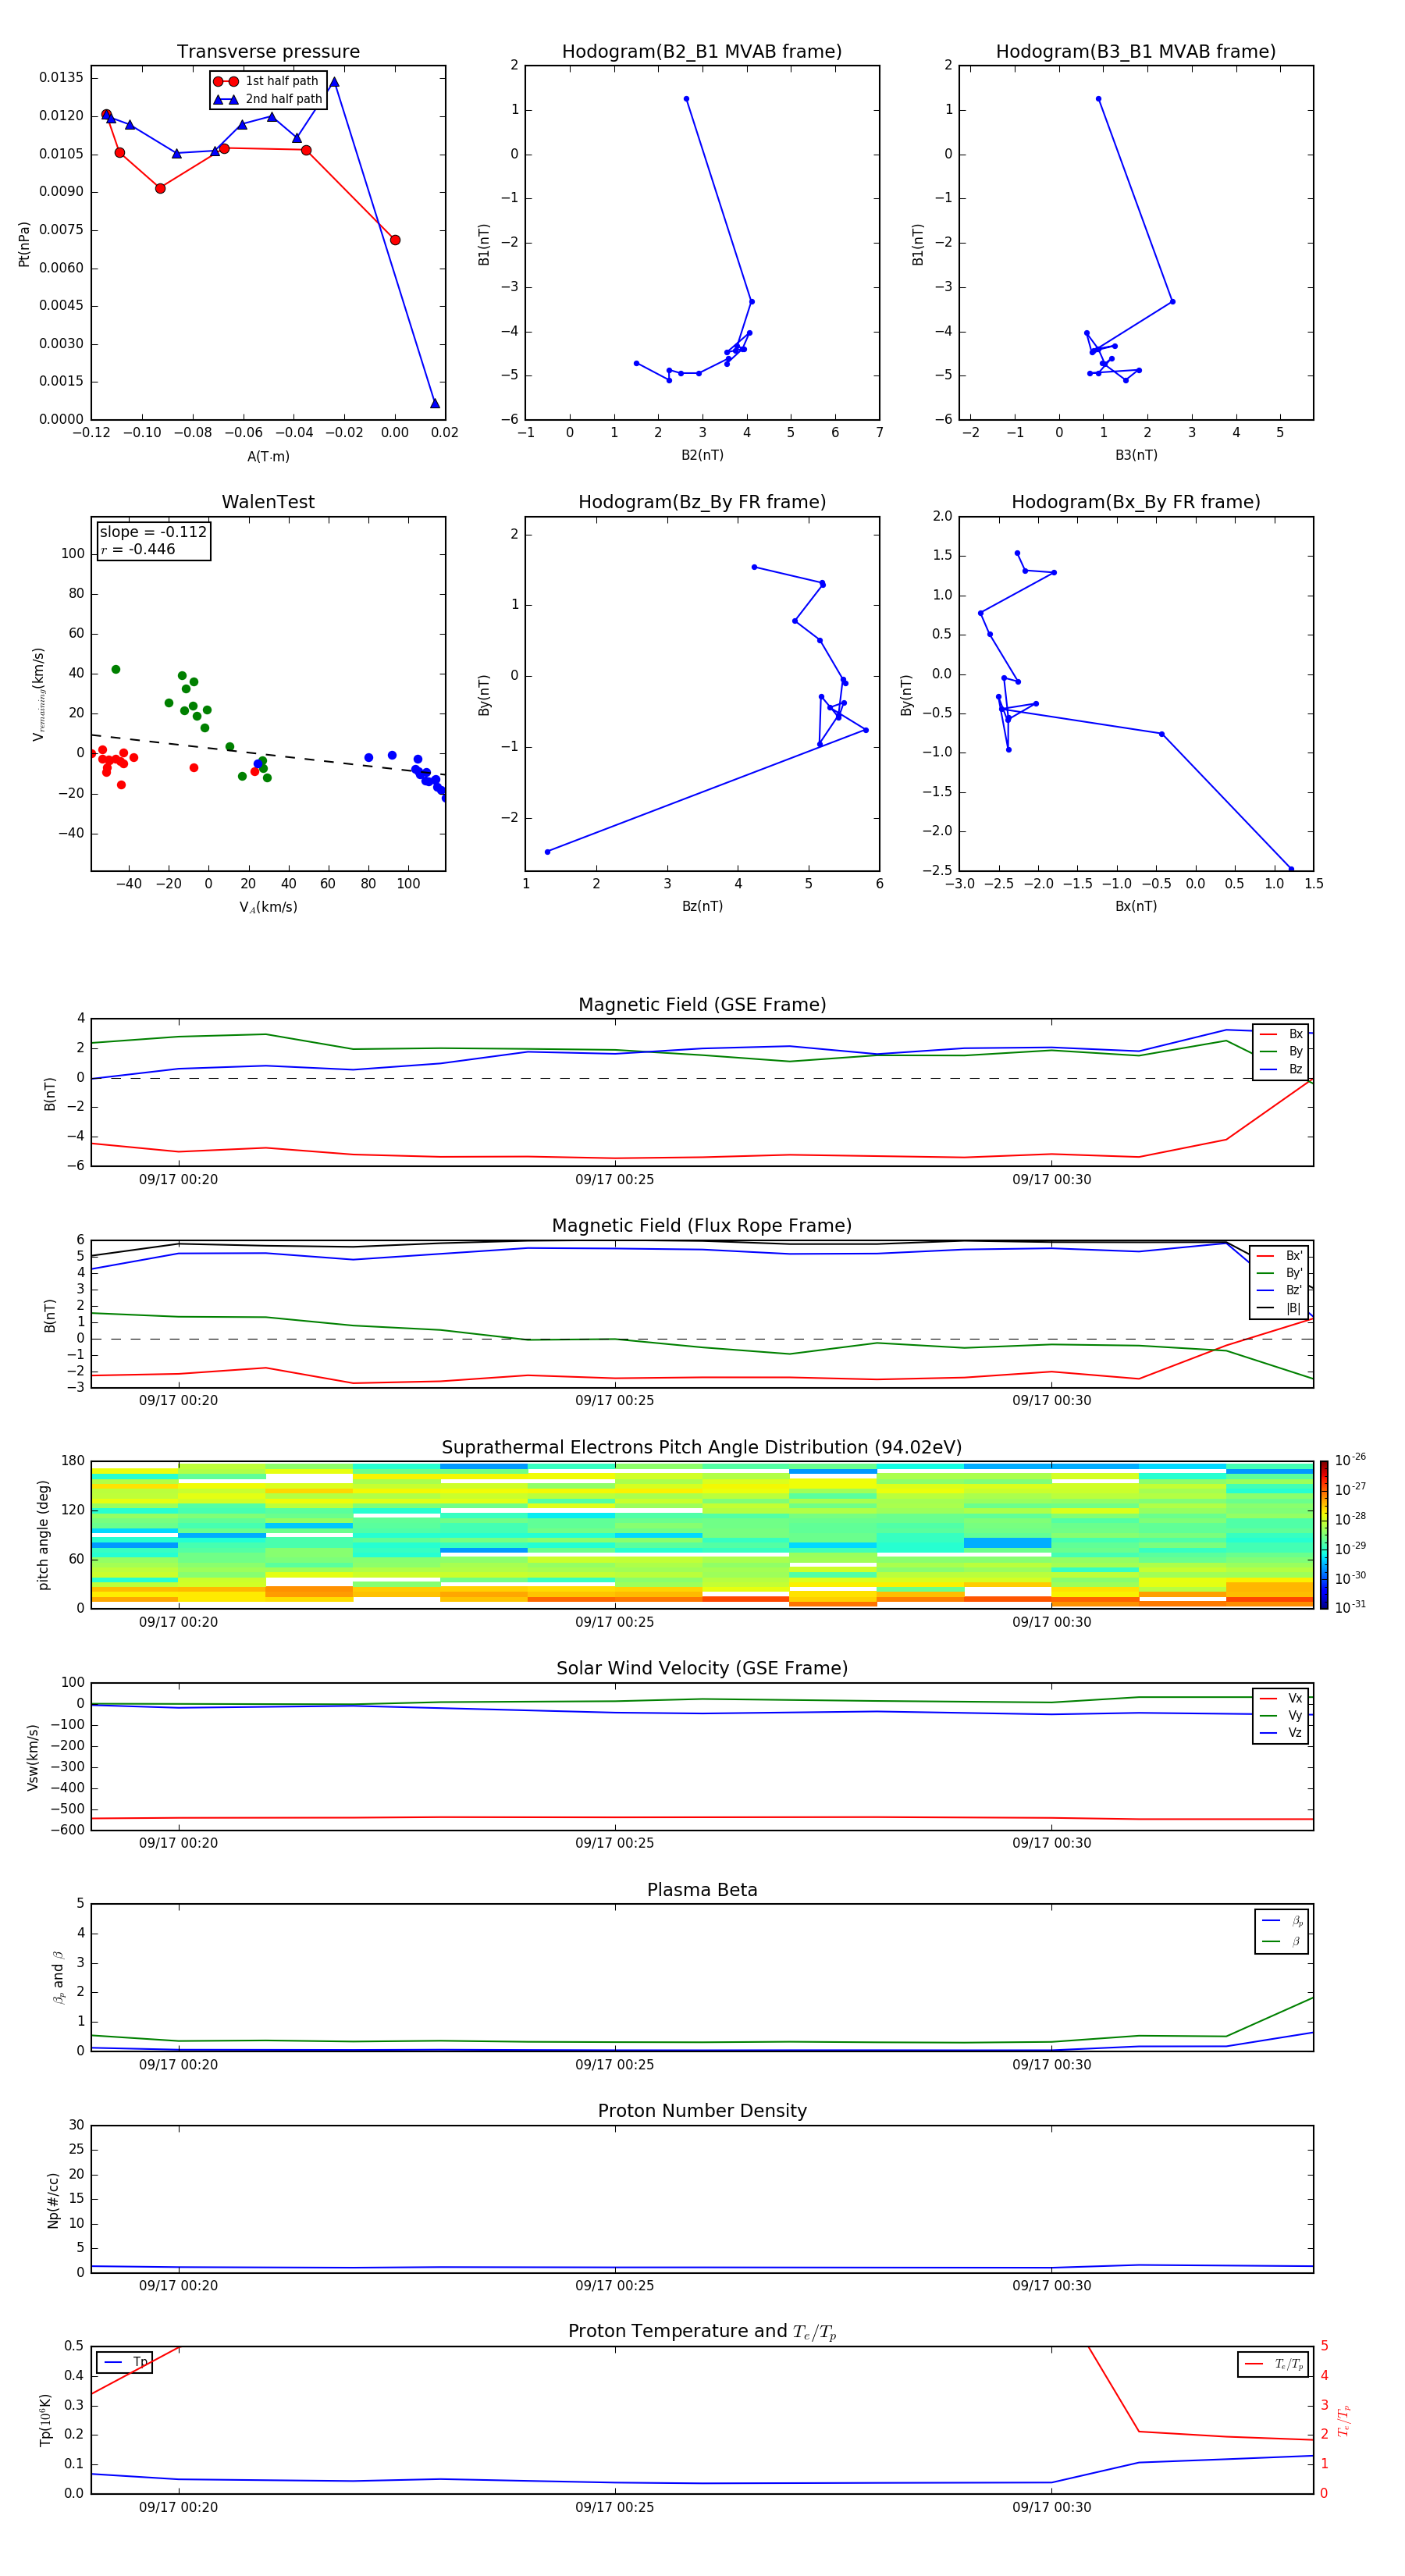Click the "Hodogram(Bz_By FR frame)" title
This screenshot has height=2576, width=1405.
[702, 502]
